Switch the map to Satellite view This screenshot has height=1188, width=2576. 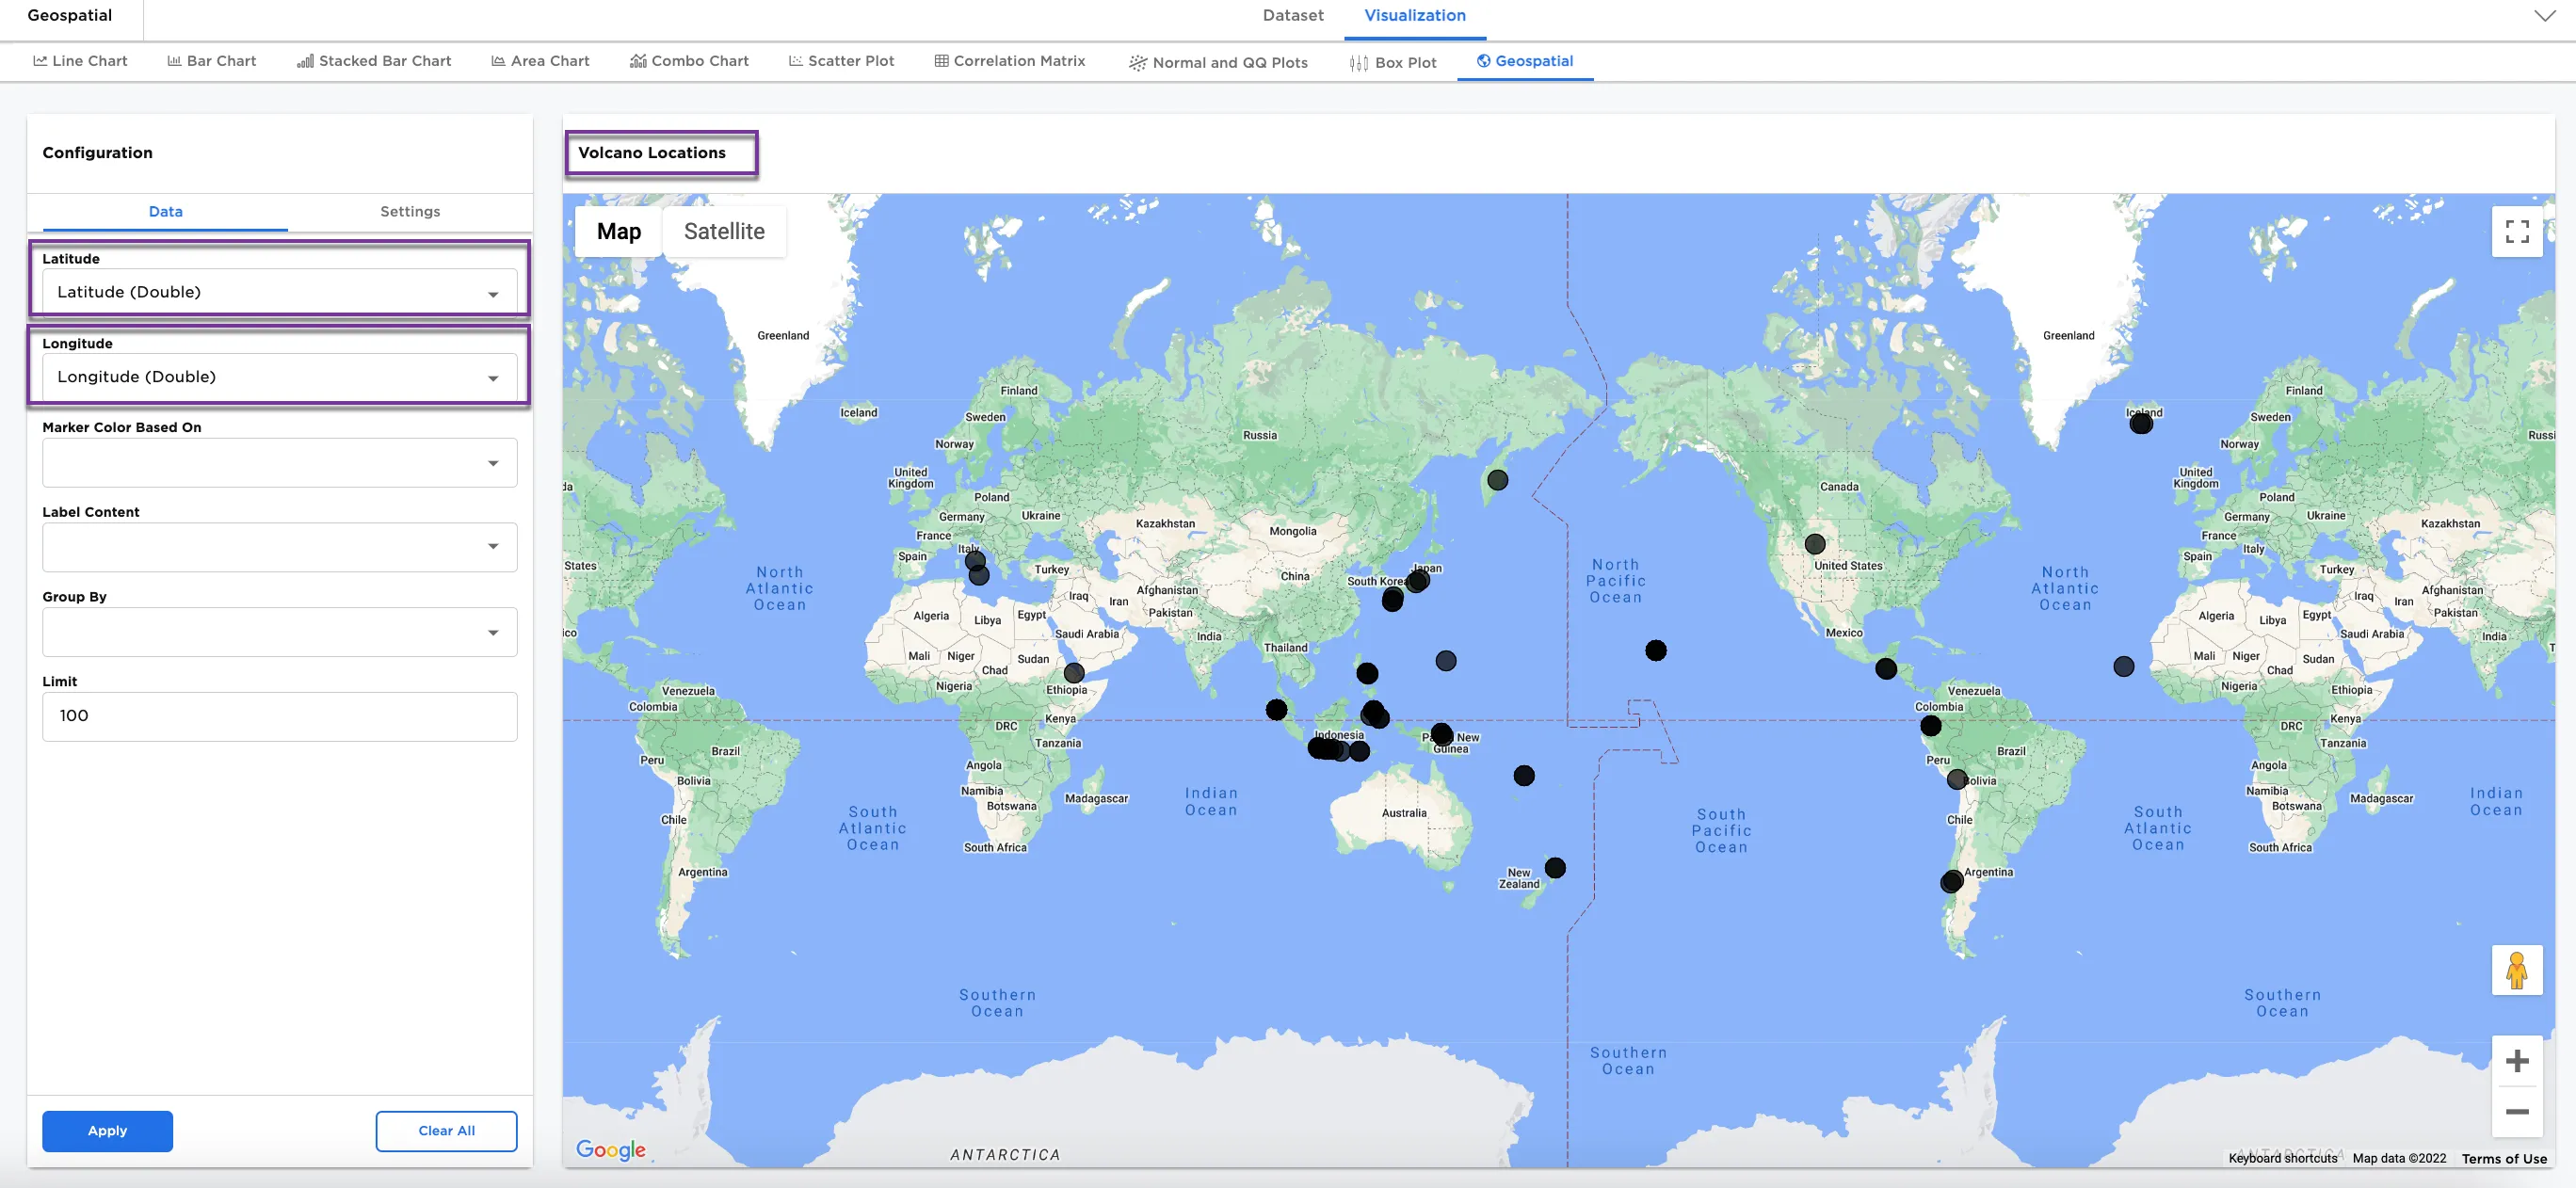point(724,231)
